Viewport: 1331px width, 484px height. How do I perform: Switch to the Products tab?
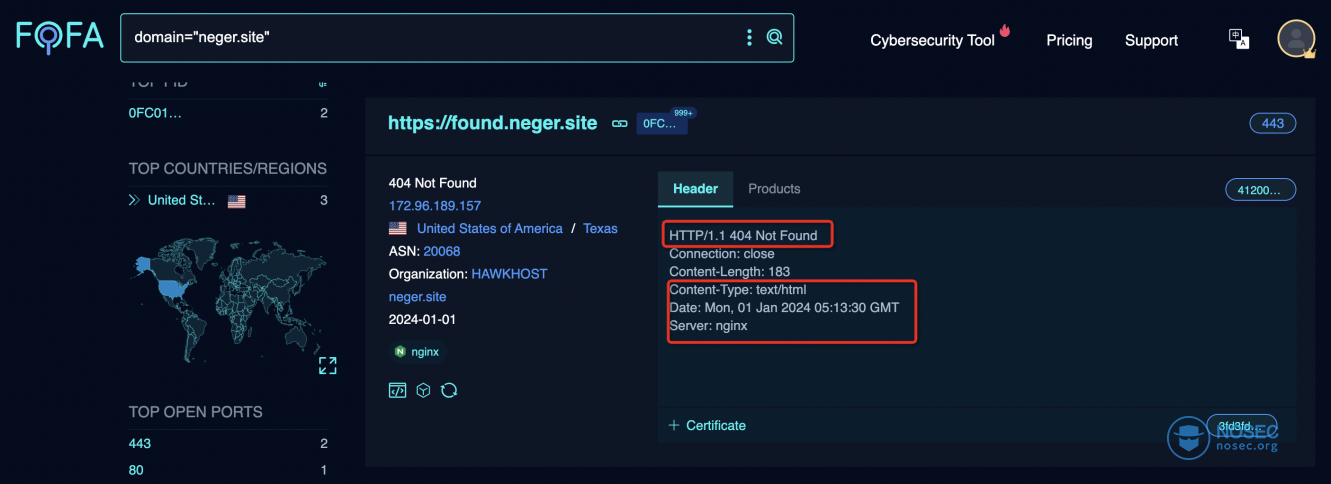[774, 188]
